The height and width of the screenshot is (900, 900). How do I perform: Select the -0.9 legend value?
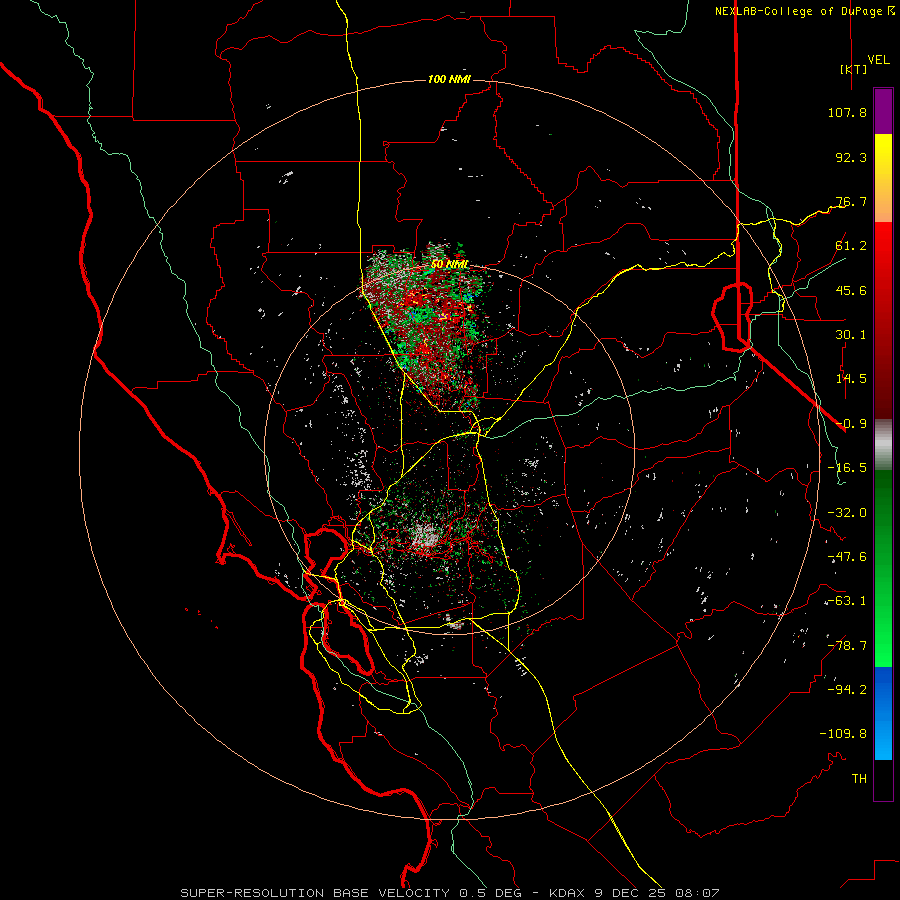pos(851,424)
